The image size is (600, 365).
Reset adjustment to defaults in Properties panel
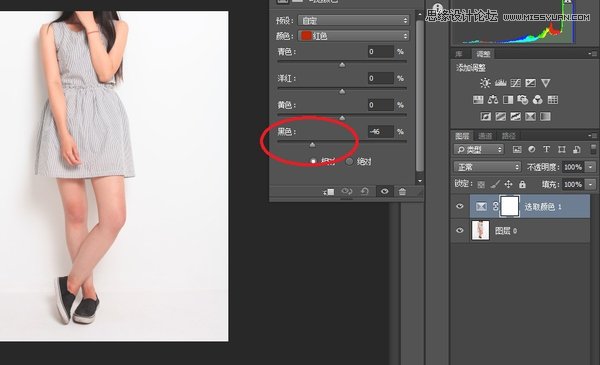click(x=365, y=191)
